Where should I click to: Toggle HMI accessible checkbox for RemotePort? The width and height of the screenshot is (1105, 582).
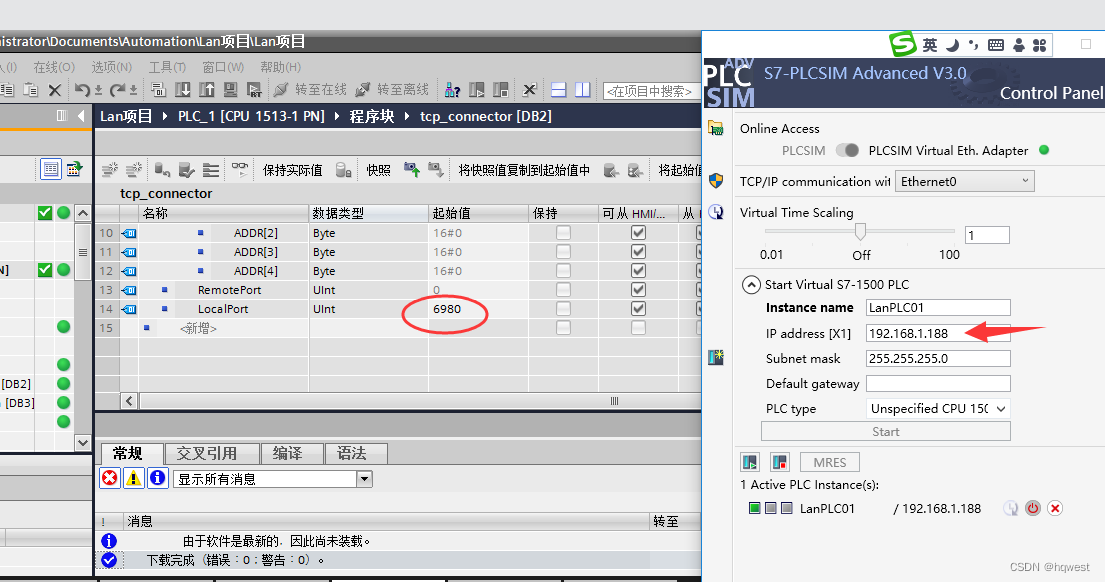click(638, 290)
